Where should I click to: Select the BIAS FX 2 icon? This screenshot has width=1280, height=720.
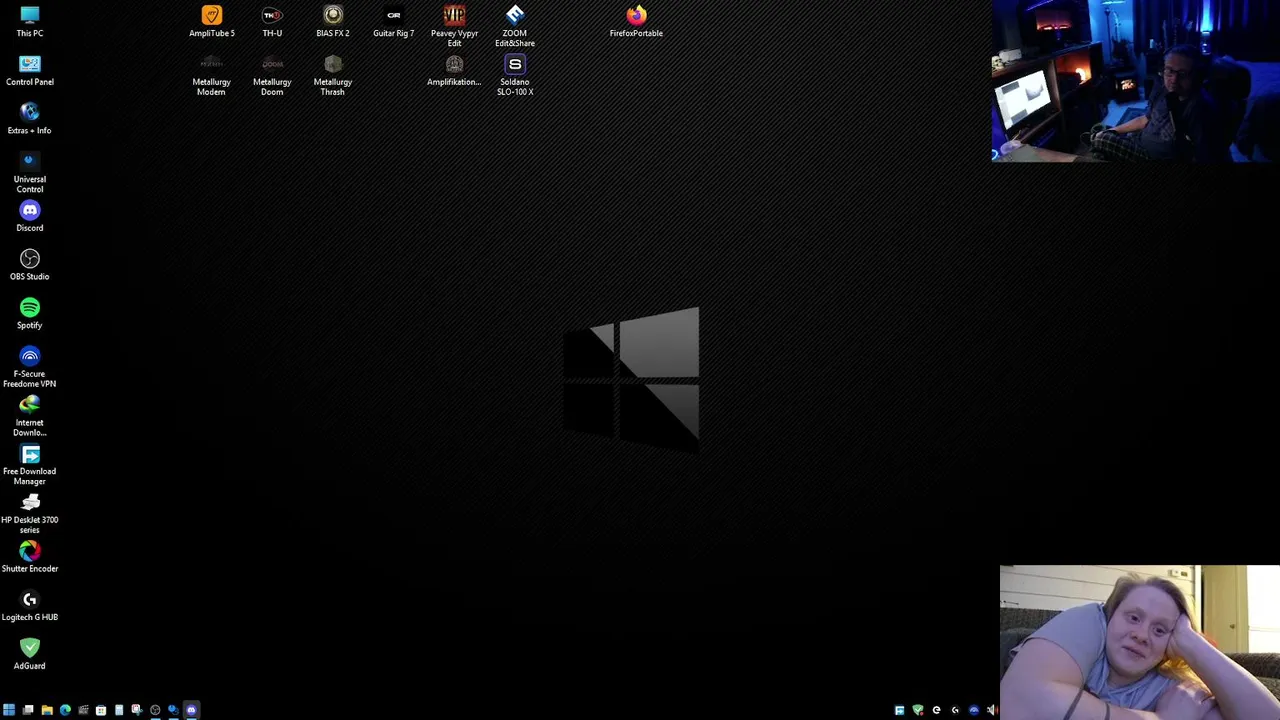(333, 21)
